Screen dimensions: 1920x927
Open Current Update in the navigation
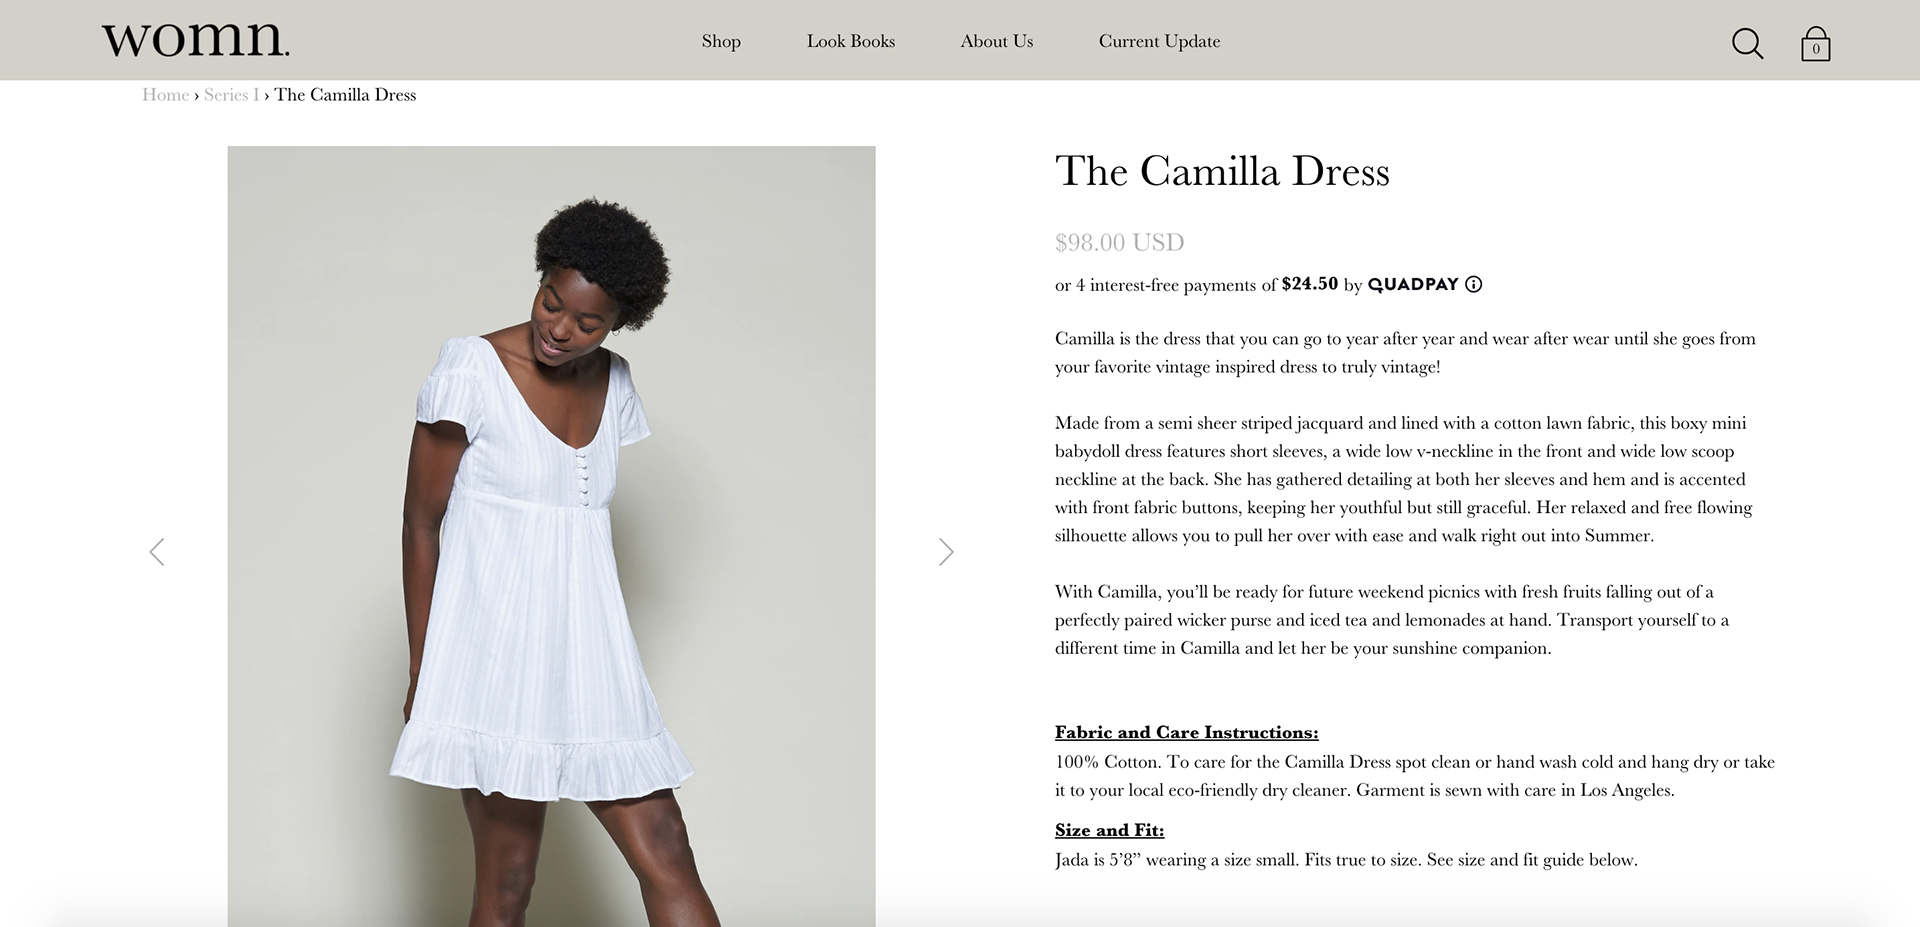pos(1159,41)
